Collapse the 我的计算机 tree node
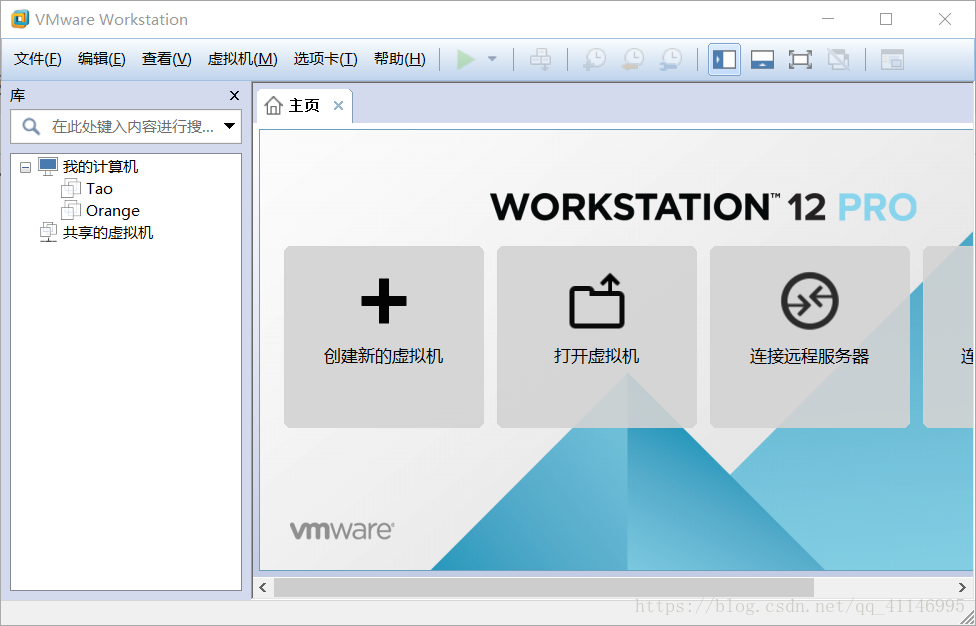 (x=26, y=167)
